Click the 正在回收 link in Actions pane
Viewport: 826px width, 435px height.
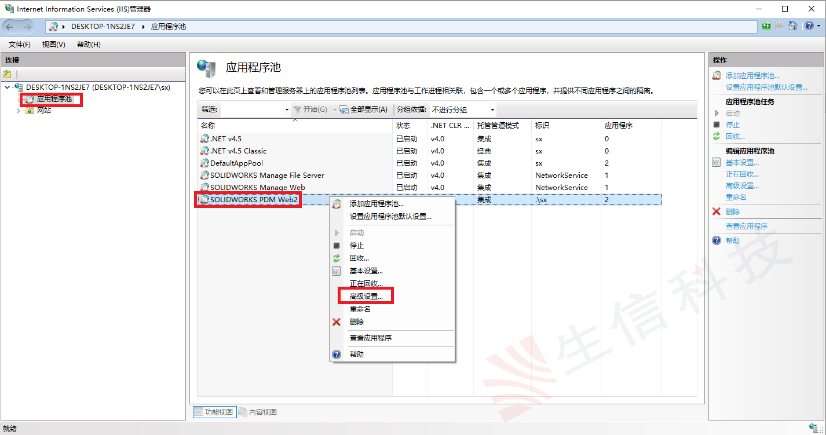point(742,174)
